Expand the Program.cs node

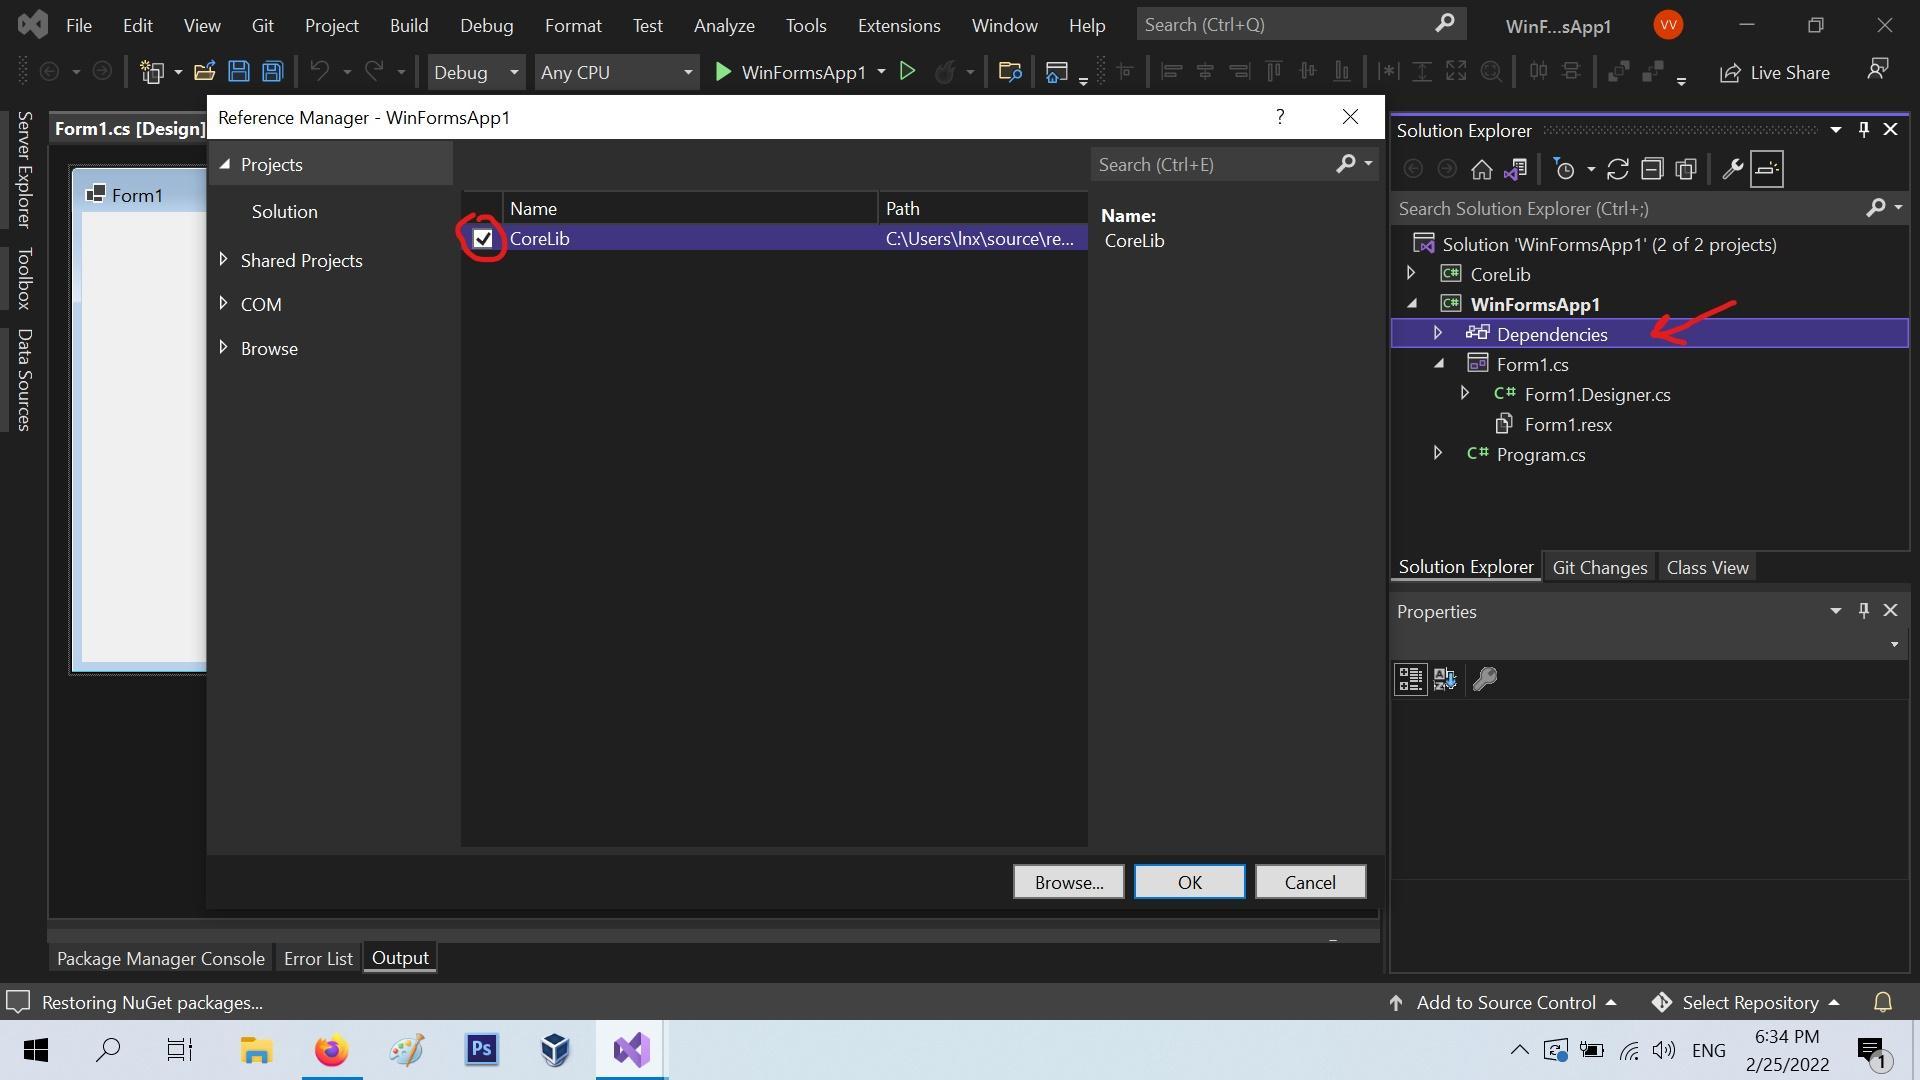(1438, 453)
